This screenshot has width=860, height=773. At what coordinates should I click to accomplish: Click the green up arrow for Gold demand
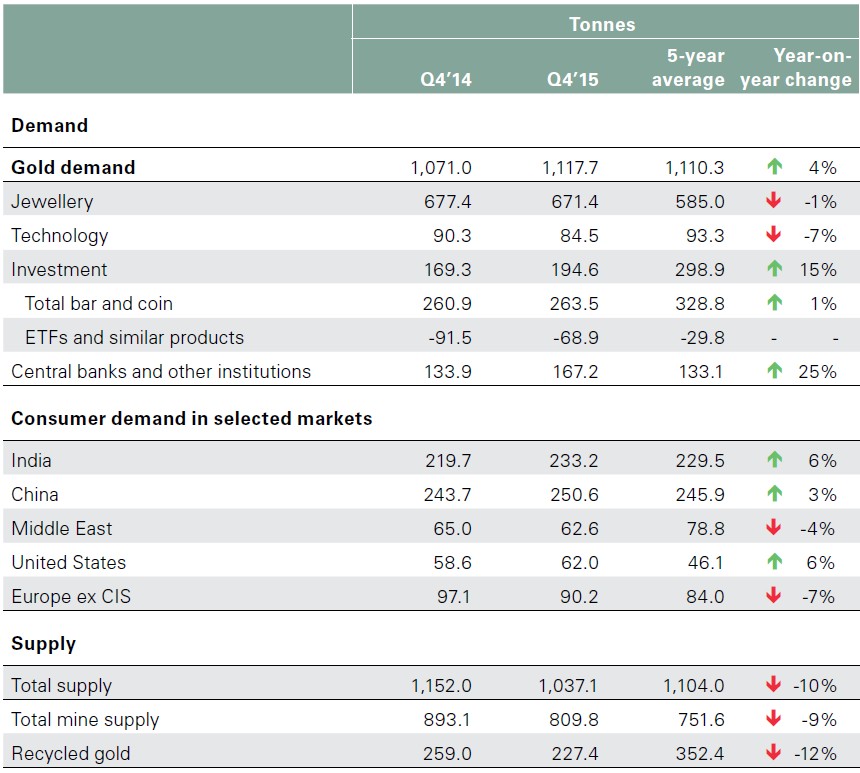coord(774,167)
